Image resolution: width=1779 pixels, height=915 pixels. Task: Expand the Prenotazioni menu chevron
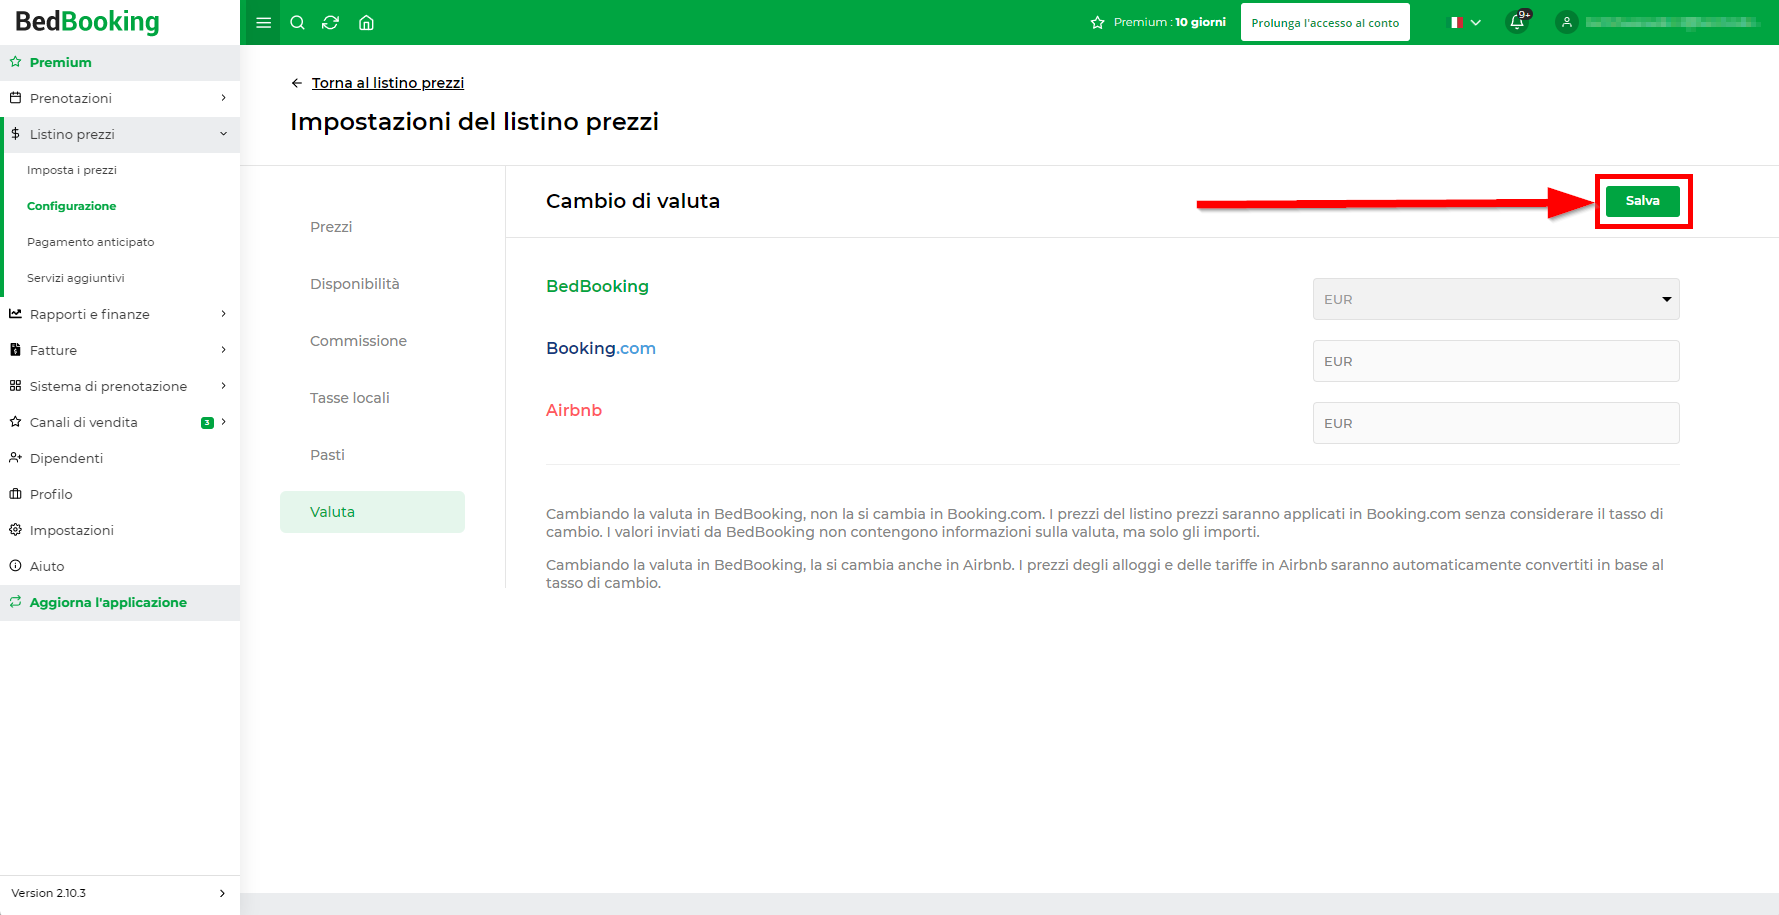(223, 98)
